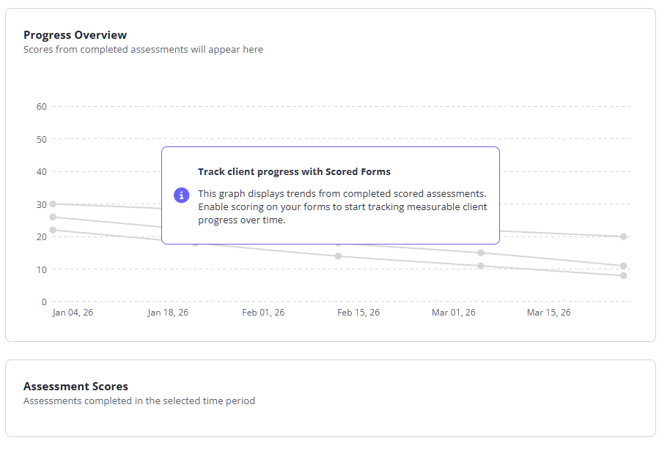The width and height of the screenshot is (670, 451).
Task: Select the lowest data point above Jan 04
Action: [52, 230]
